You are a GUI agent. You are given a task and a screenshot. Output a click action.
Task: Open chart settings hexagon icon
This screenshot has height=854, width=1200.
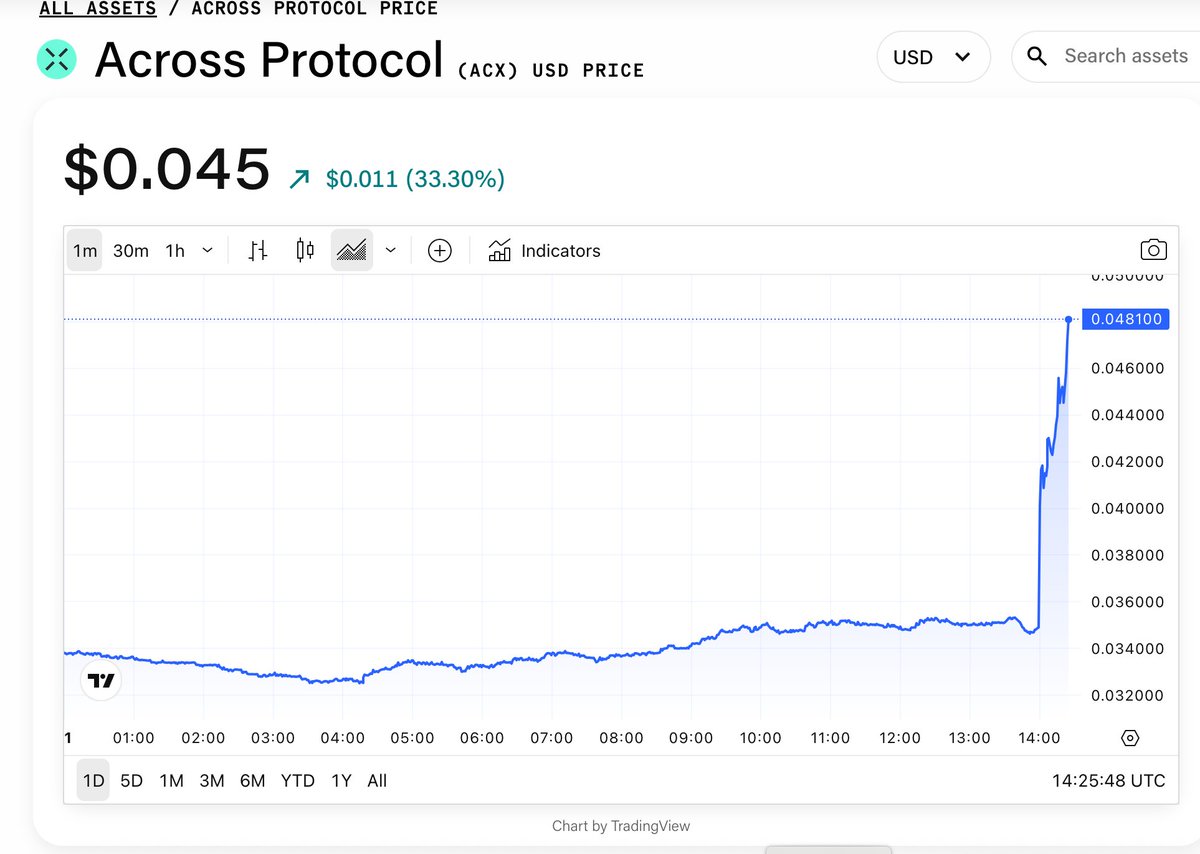(x=1130, y=738)
